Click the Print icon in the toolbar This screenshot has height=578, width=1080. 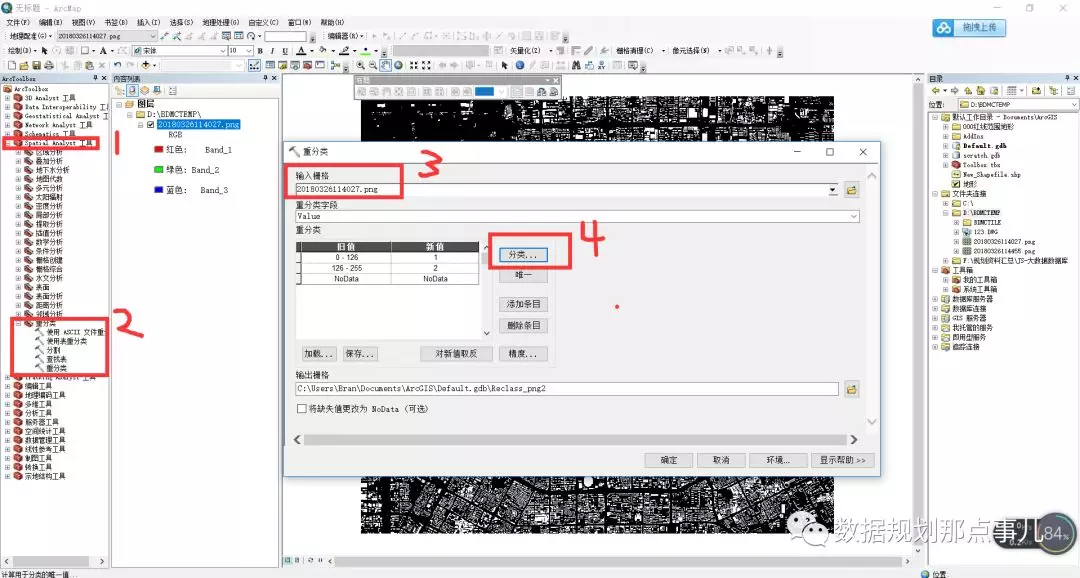point(49,65)
